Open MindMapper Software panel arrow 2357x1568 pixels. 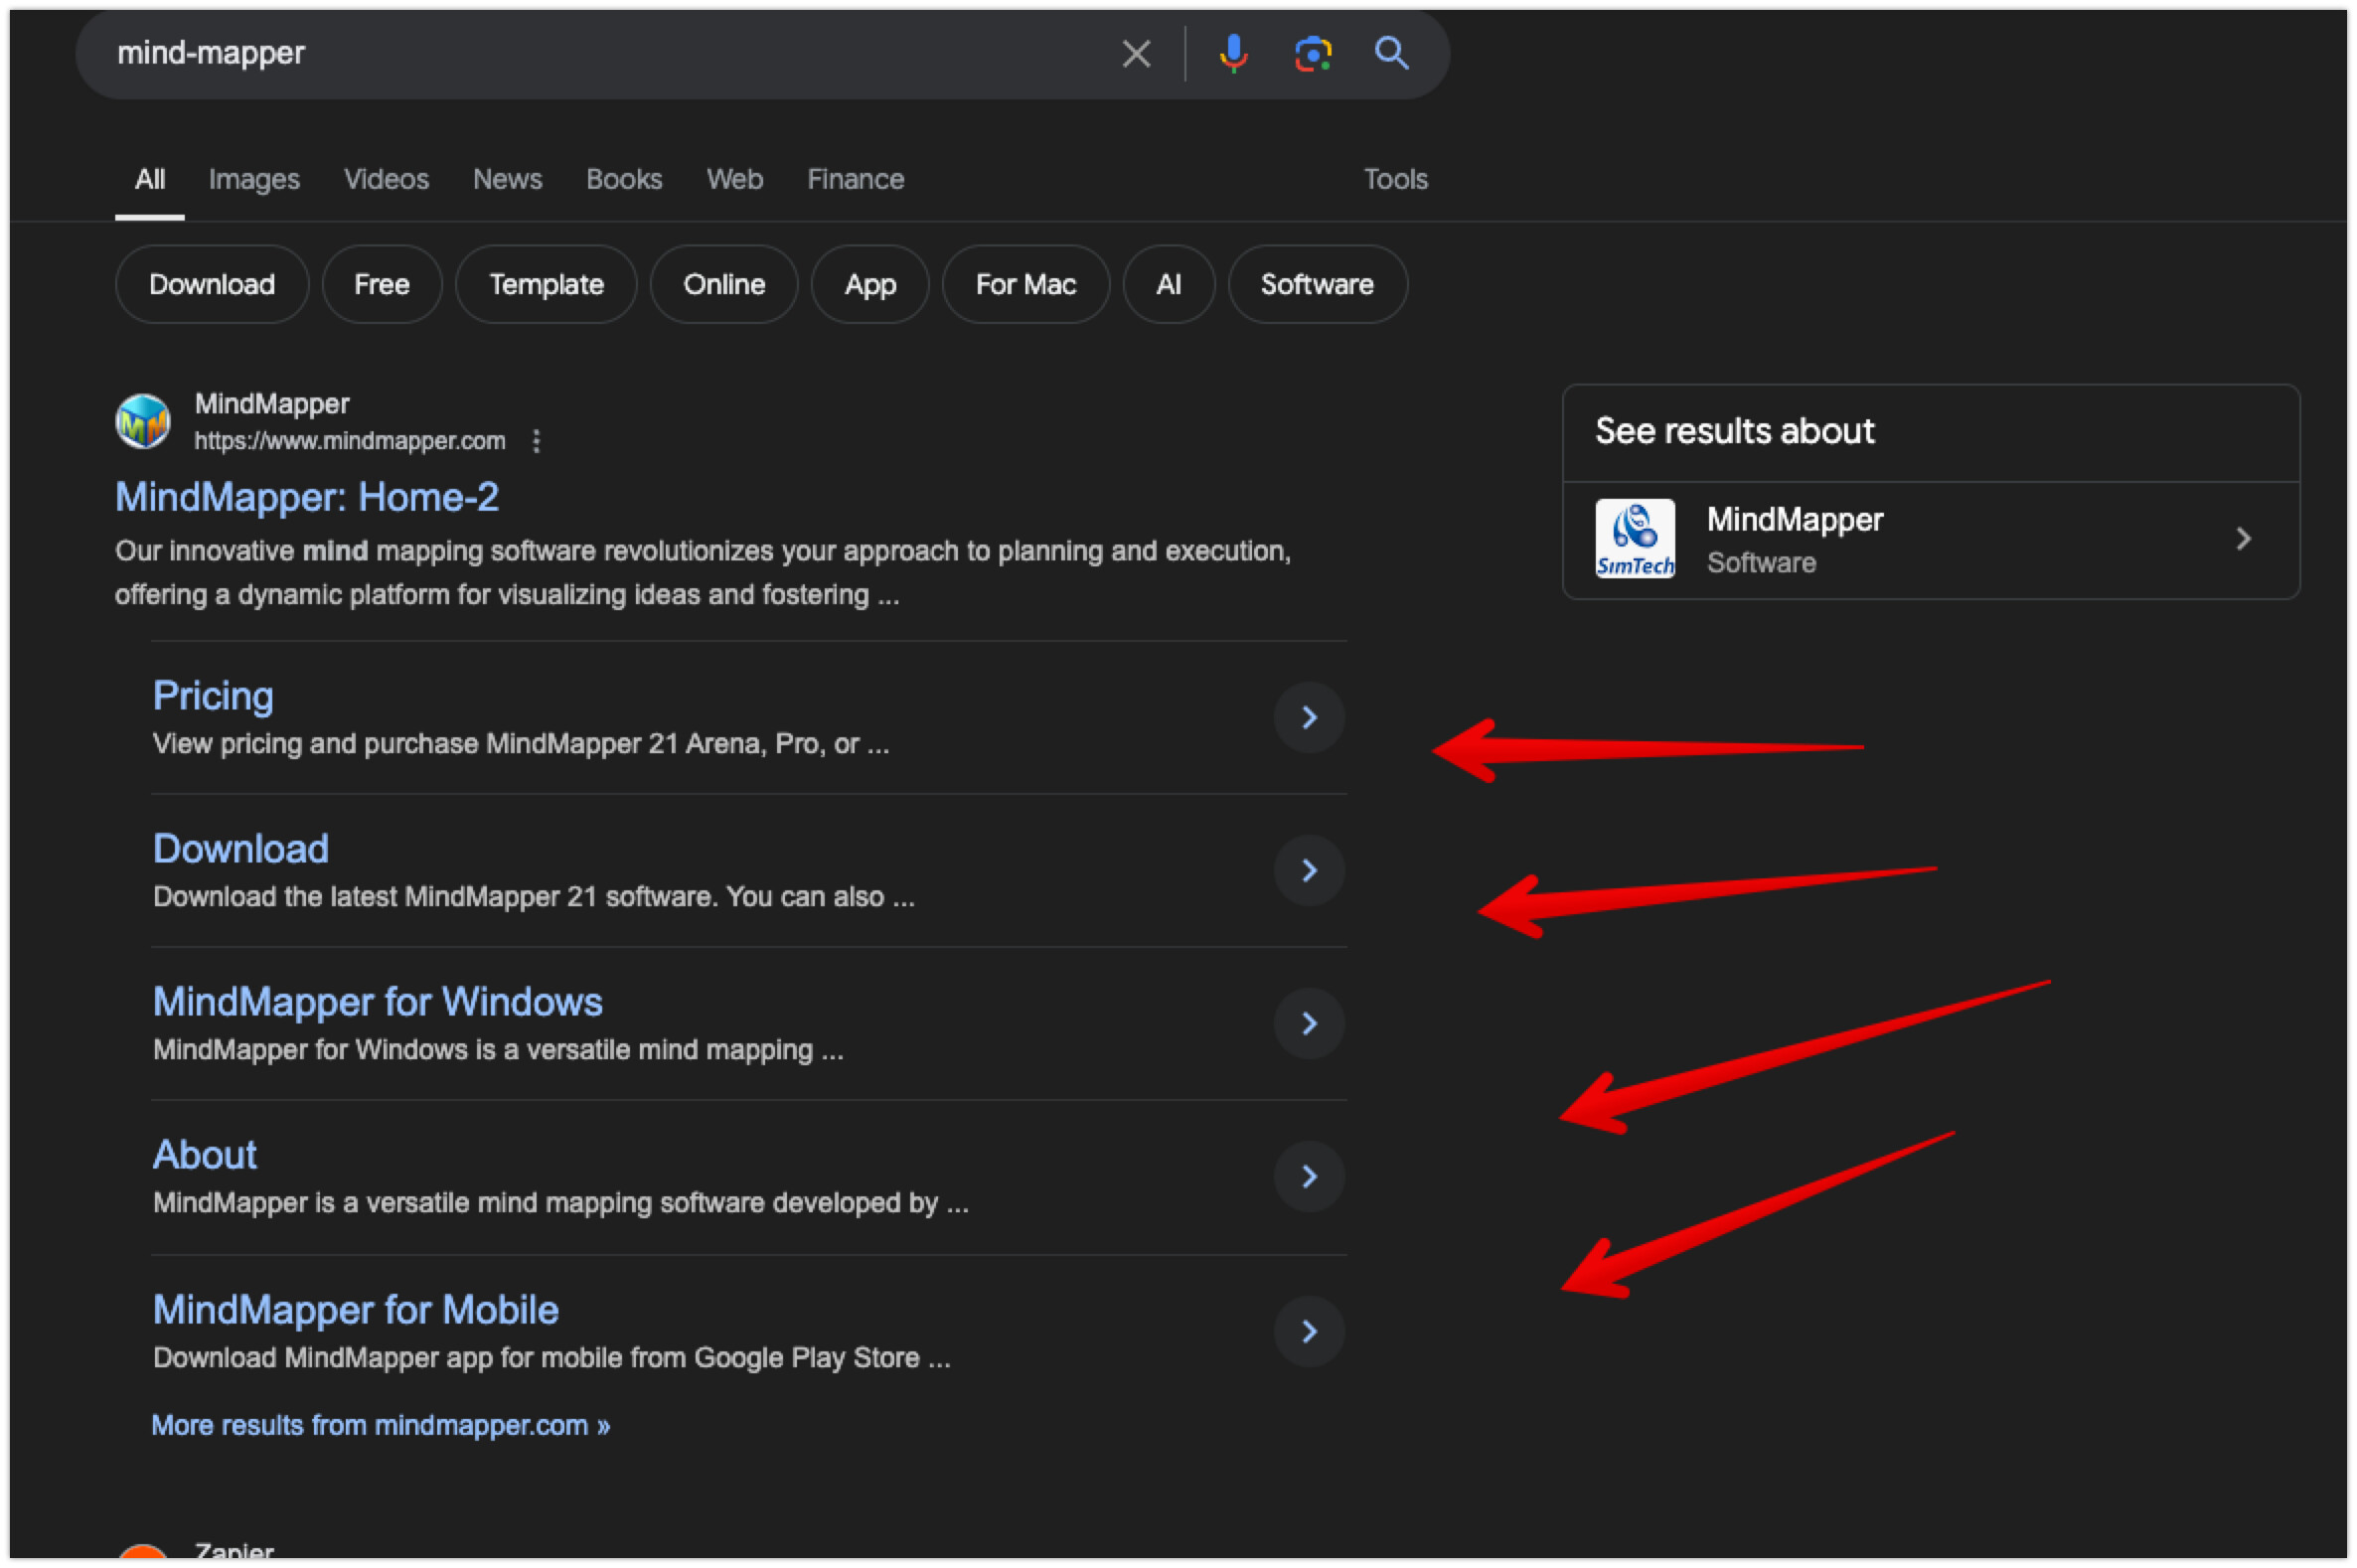2243,539
